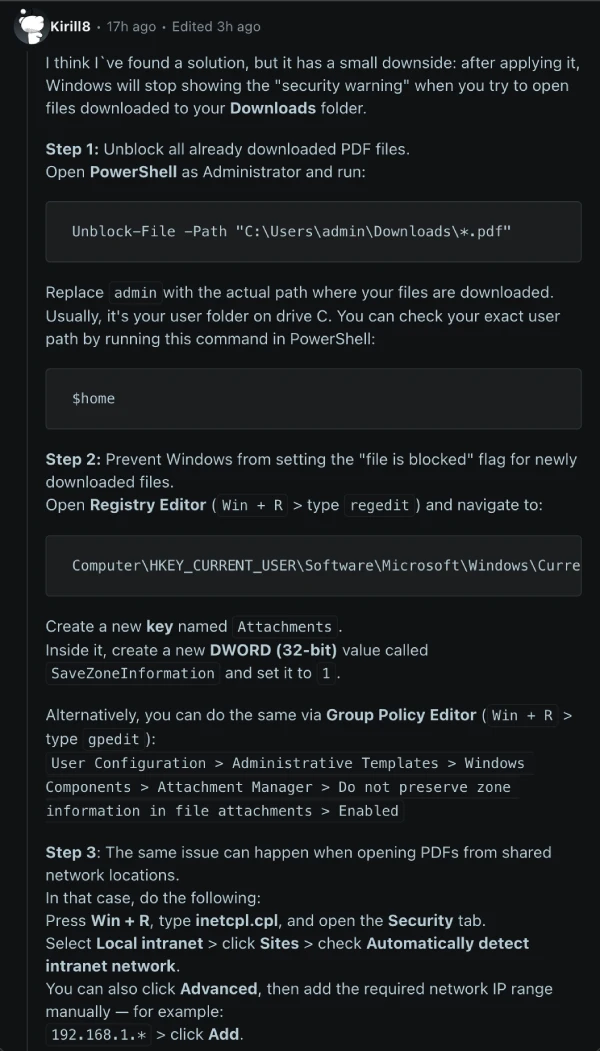
Task: Click the "192.168.1.*" IP range code
Action: click(x=98, y=1034)
